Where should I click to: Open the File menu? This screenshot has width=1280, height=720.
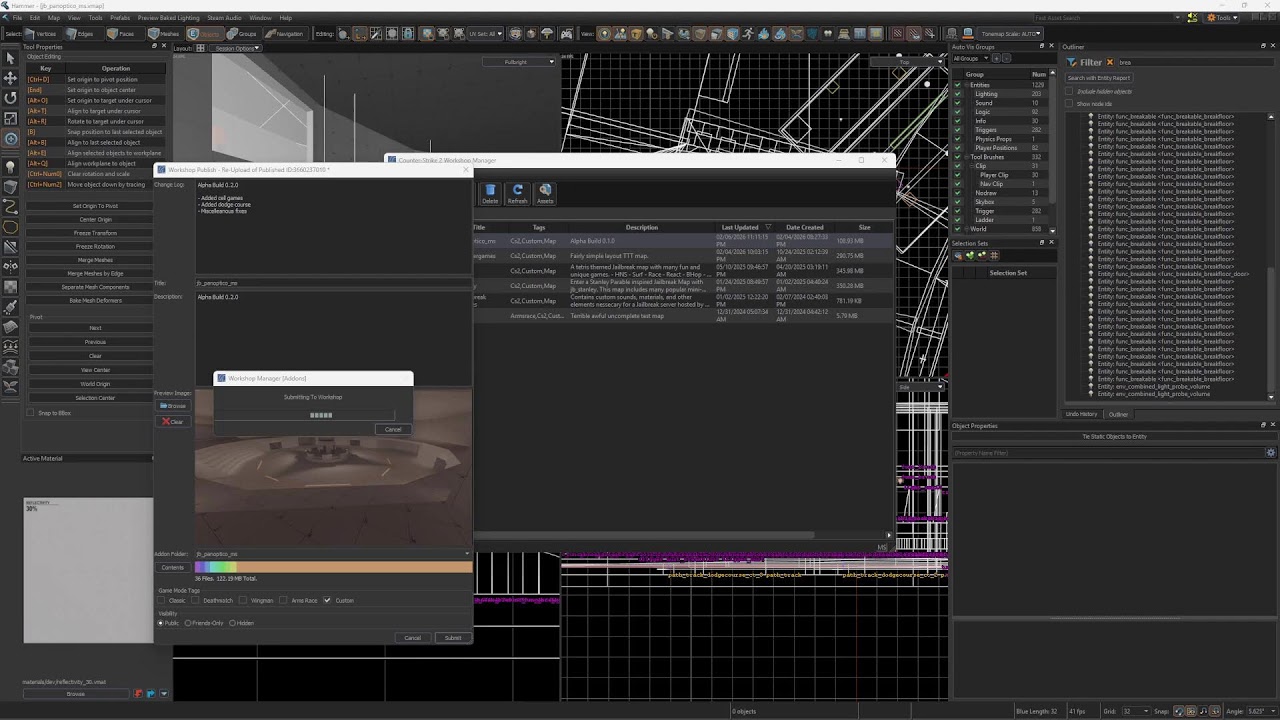pos(17,17)
